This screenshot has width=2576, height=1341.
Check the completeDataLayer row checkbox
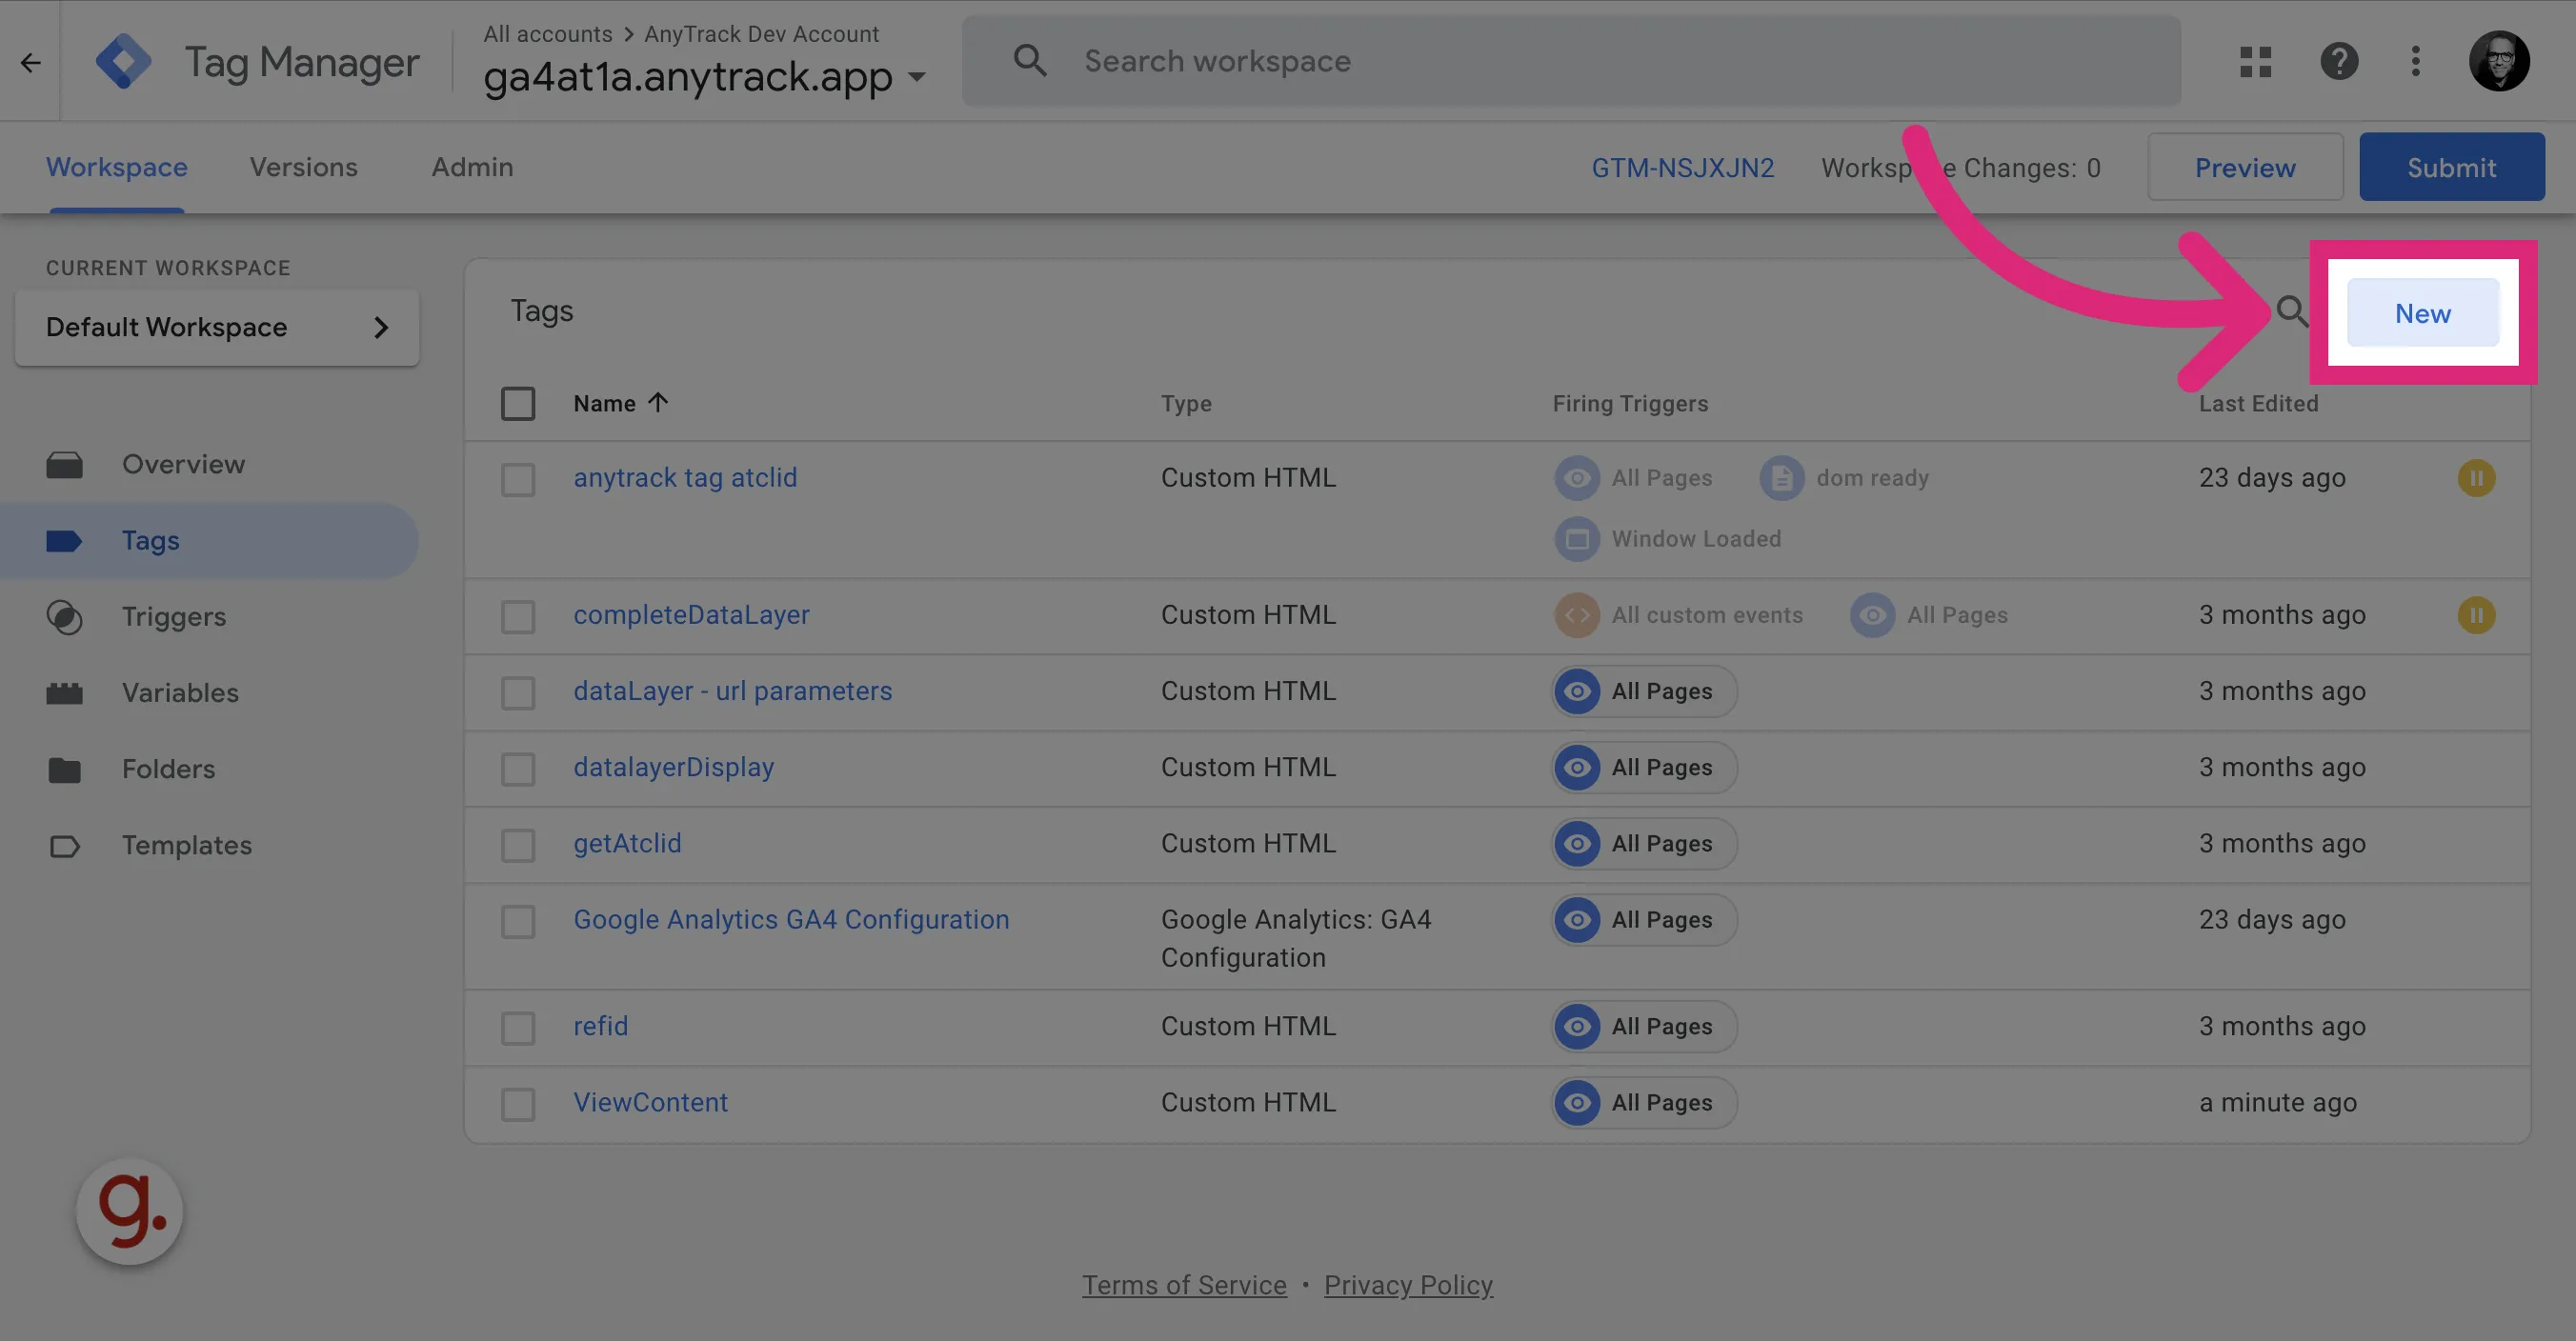click(x=518, y=616)
